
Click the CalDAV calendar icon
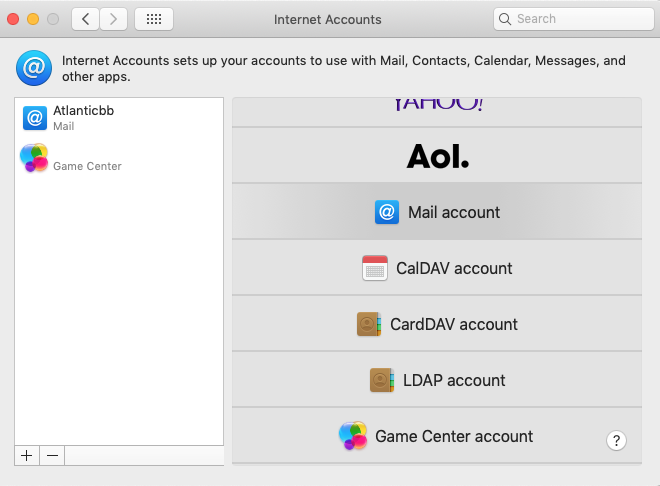[x=375, y=268]
